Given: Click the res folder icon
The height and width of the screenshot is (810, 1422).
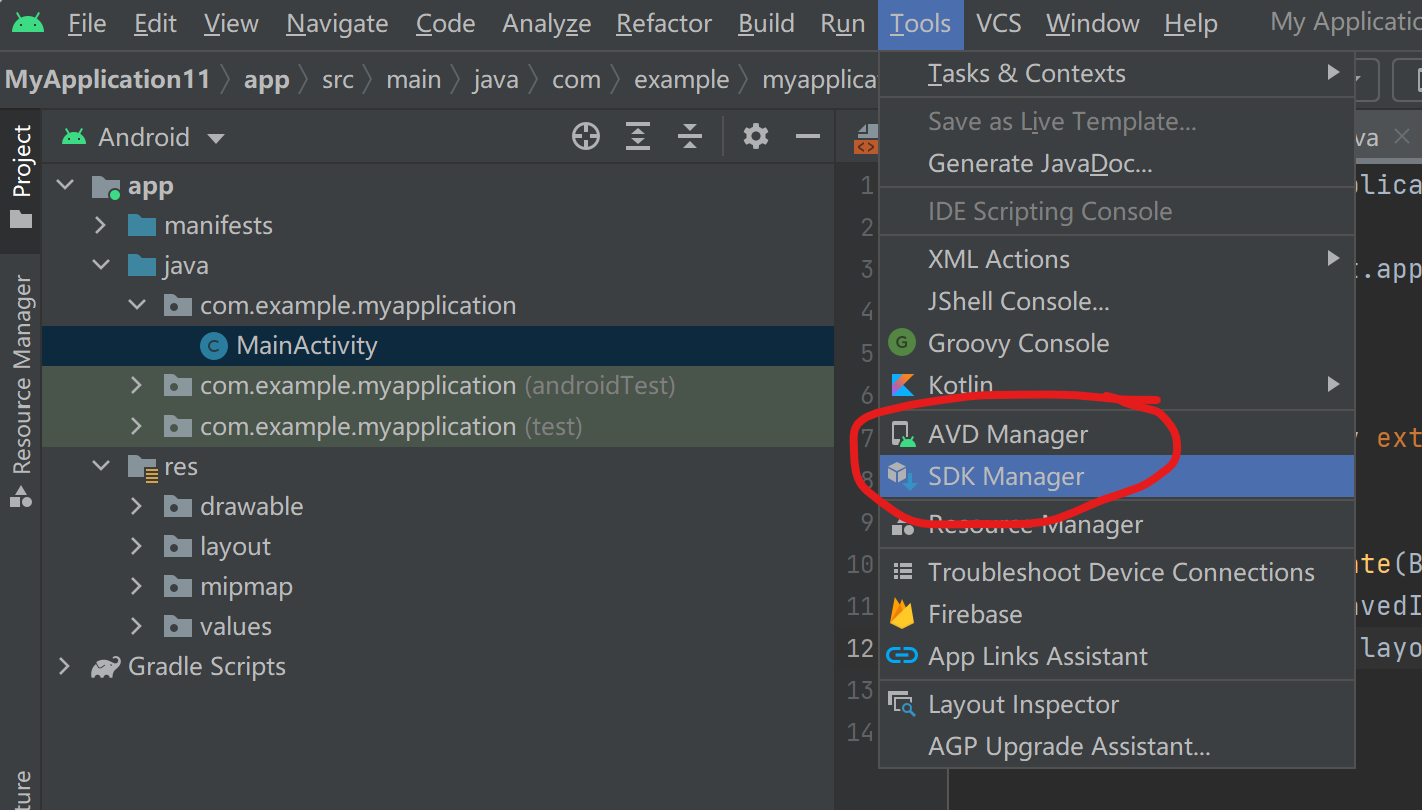Looking at the screenshot, I should (x=143, y=467).
